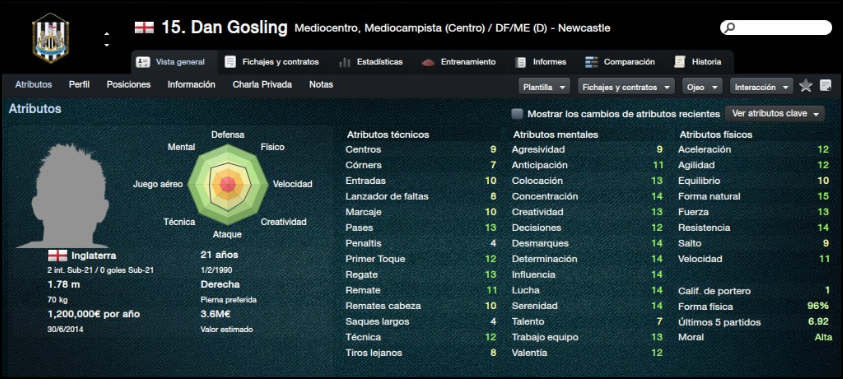Expand the Plantilla dropdown
The width and height of the screenshot is (843, 379).
point(544,87)
